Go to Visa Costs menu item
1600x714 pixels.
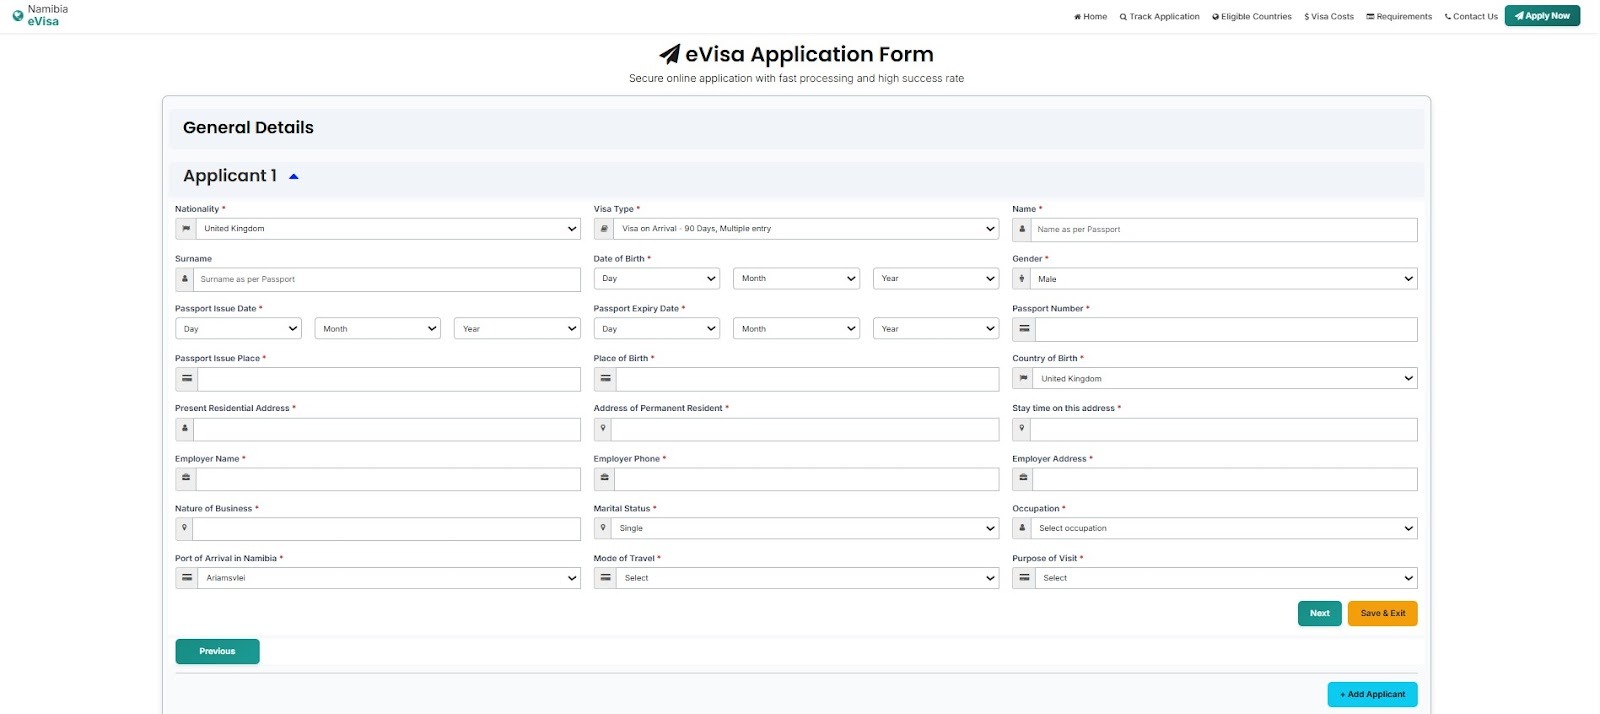pos(1328,16)
